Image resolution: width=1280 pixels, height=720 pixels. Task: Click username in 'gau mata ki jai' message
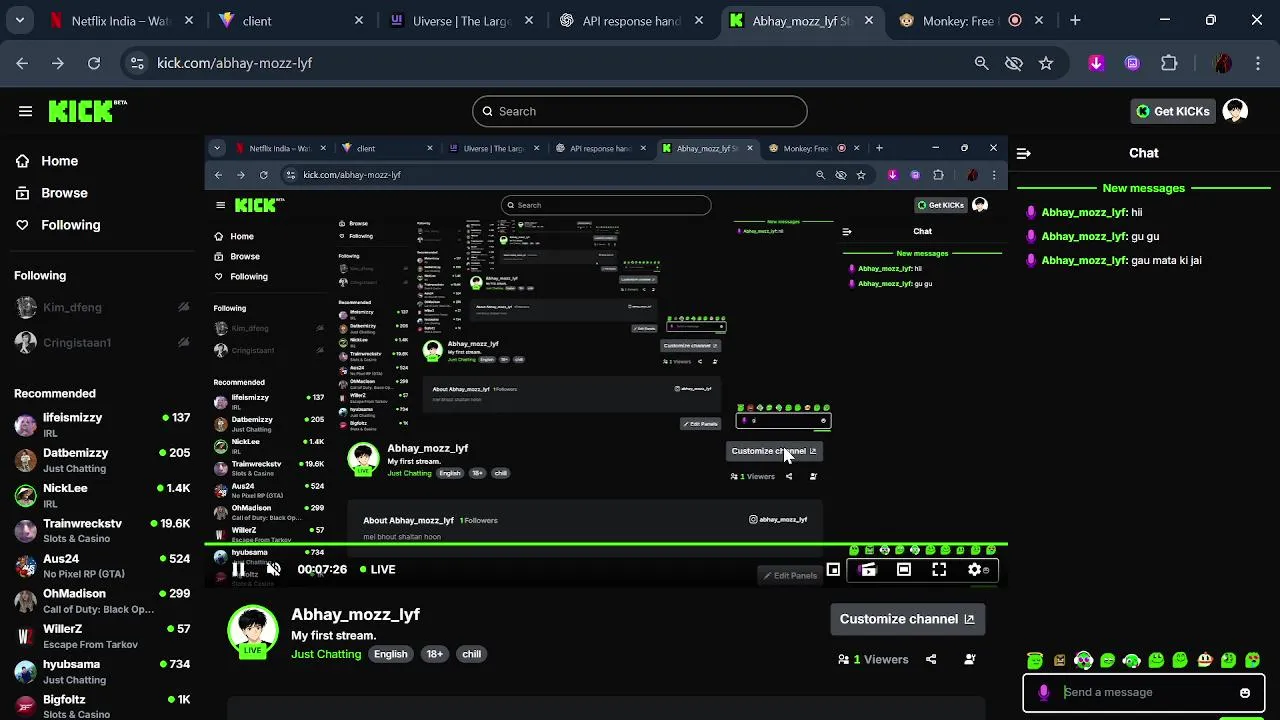point(1084,260)
